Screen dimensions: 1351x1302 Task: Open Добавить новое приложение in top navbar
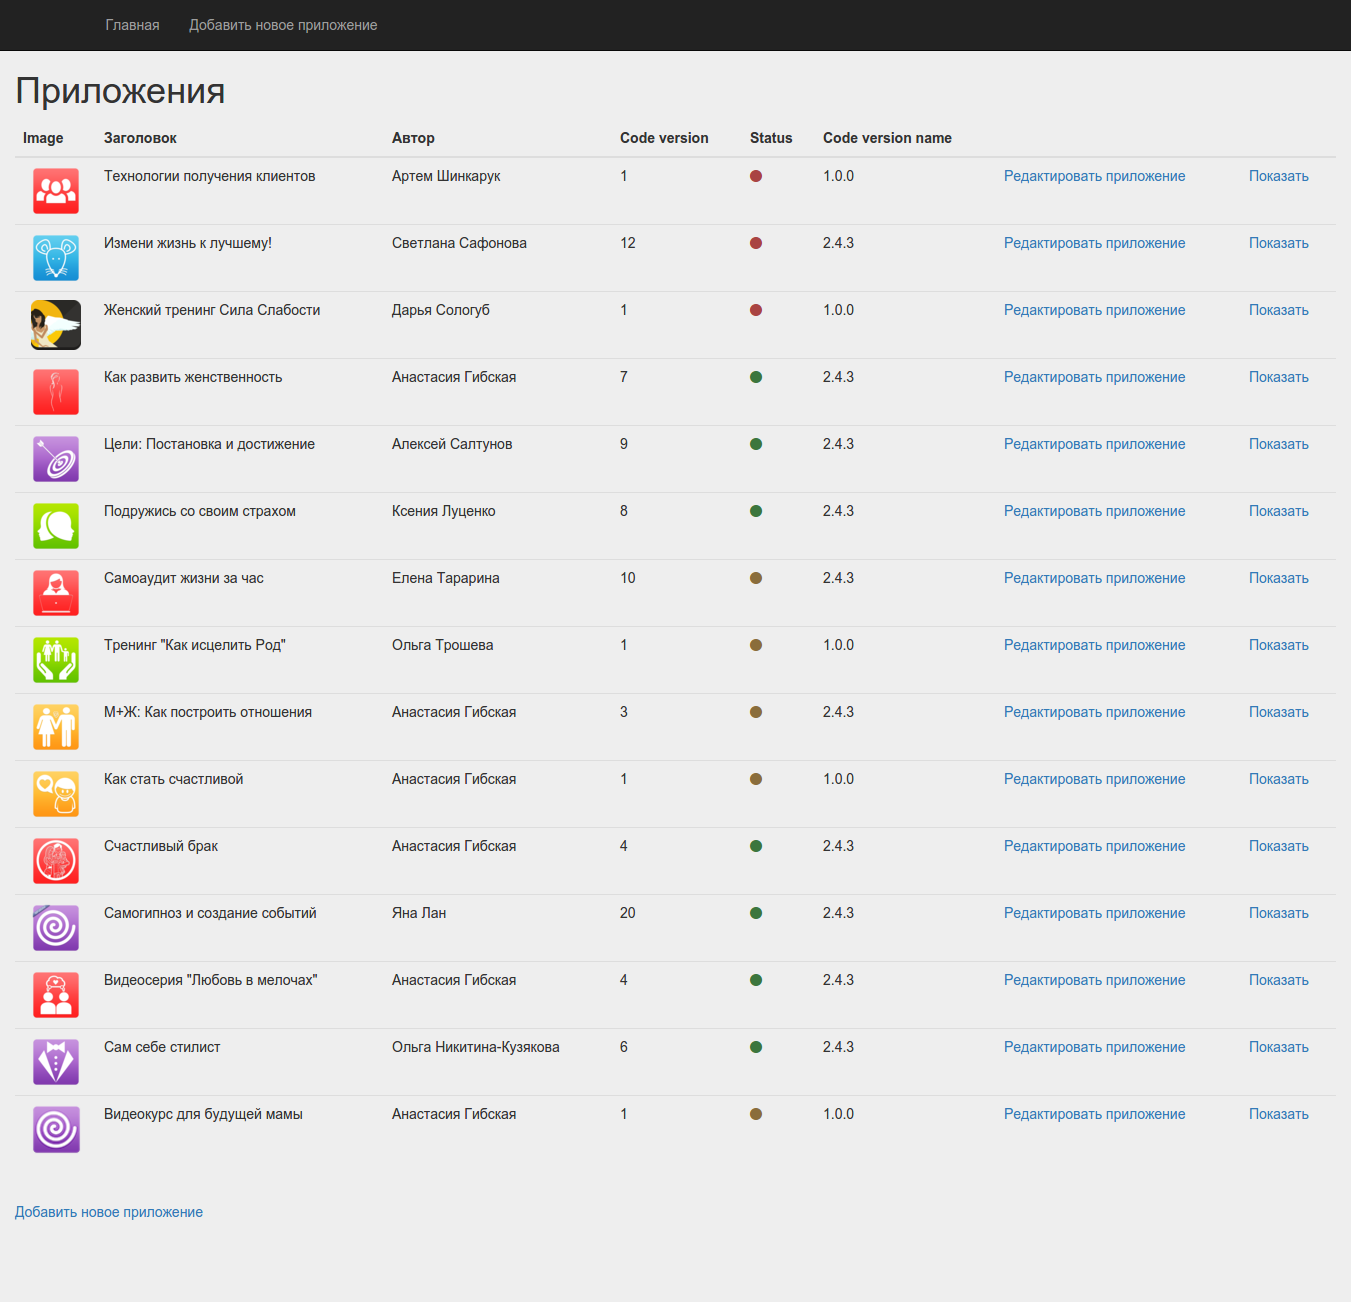point(283,25)
